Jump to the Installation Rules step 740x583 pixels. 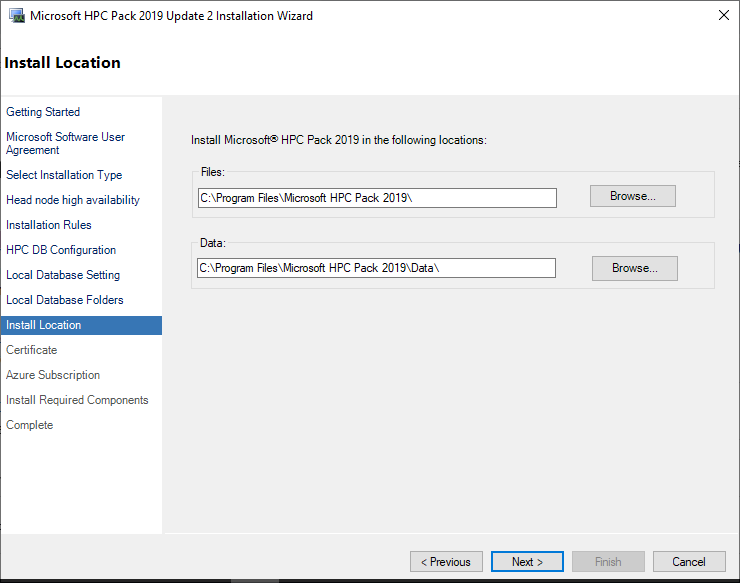click(x=49, y=225)
